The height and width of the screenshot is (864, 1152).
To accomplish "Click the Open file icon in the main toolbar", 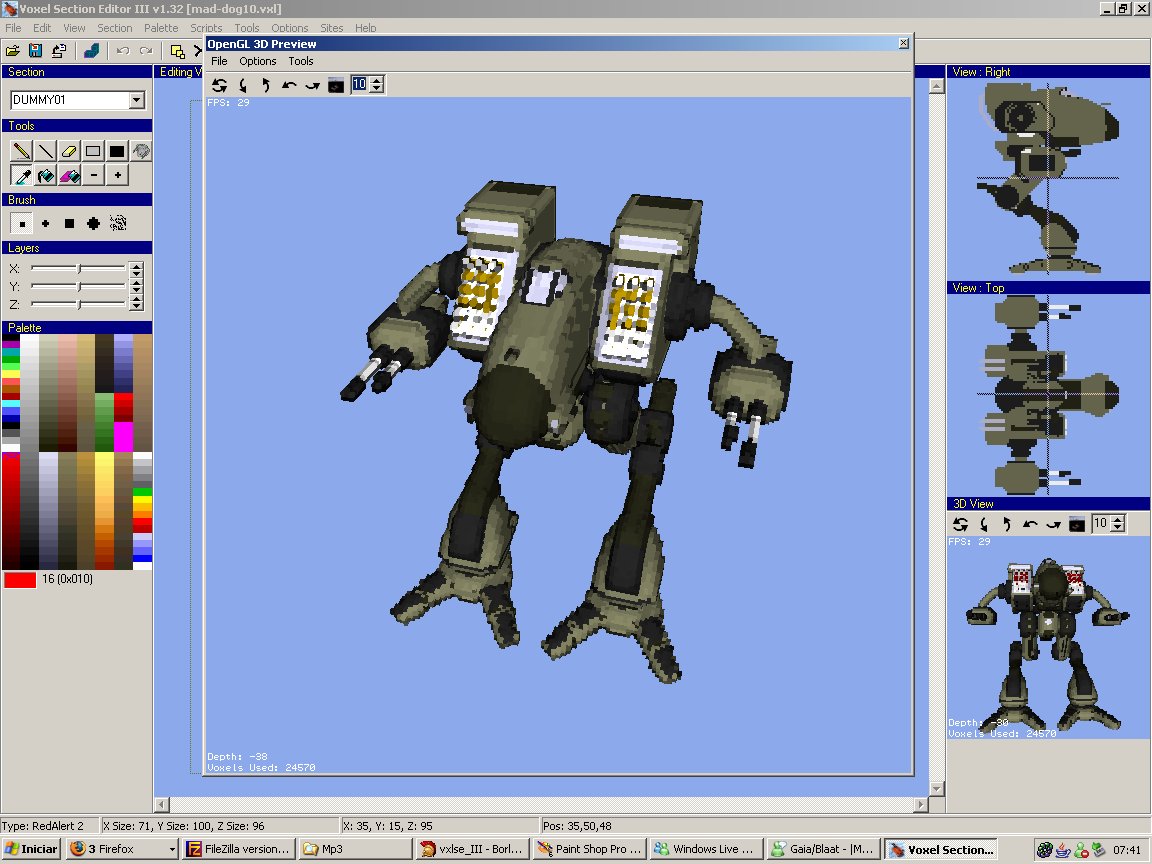I will [12, 51].
